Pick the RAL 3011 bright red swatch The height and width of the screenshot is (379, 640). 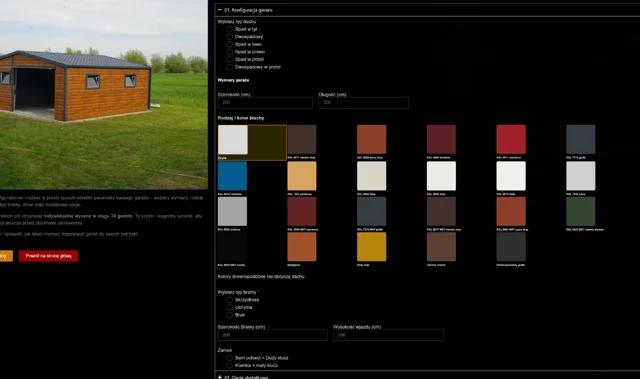511,140
